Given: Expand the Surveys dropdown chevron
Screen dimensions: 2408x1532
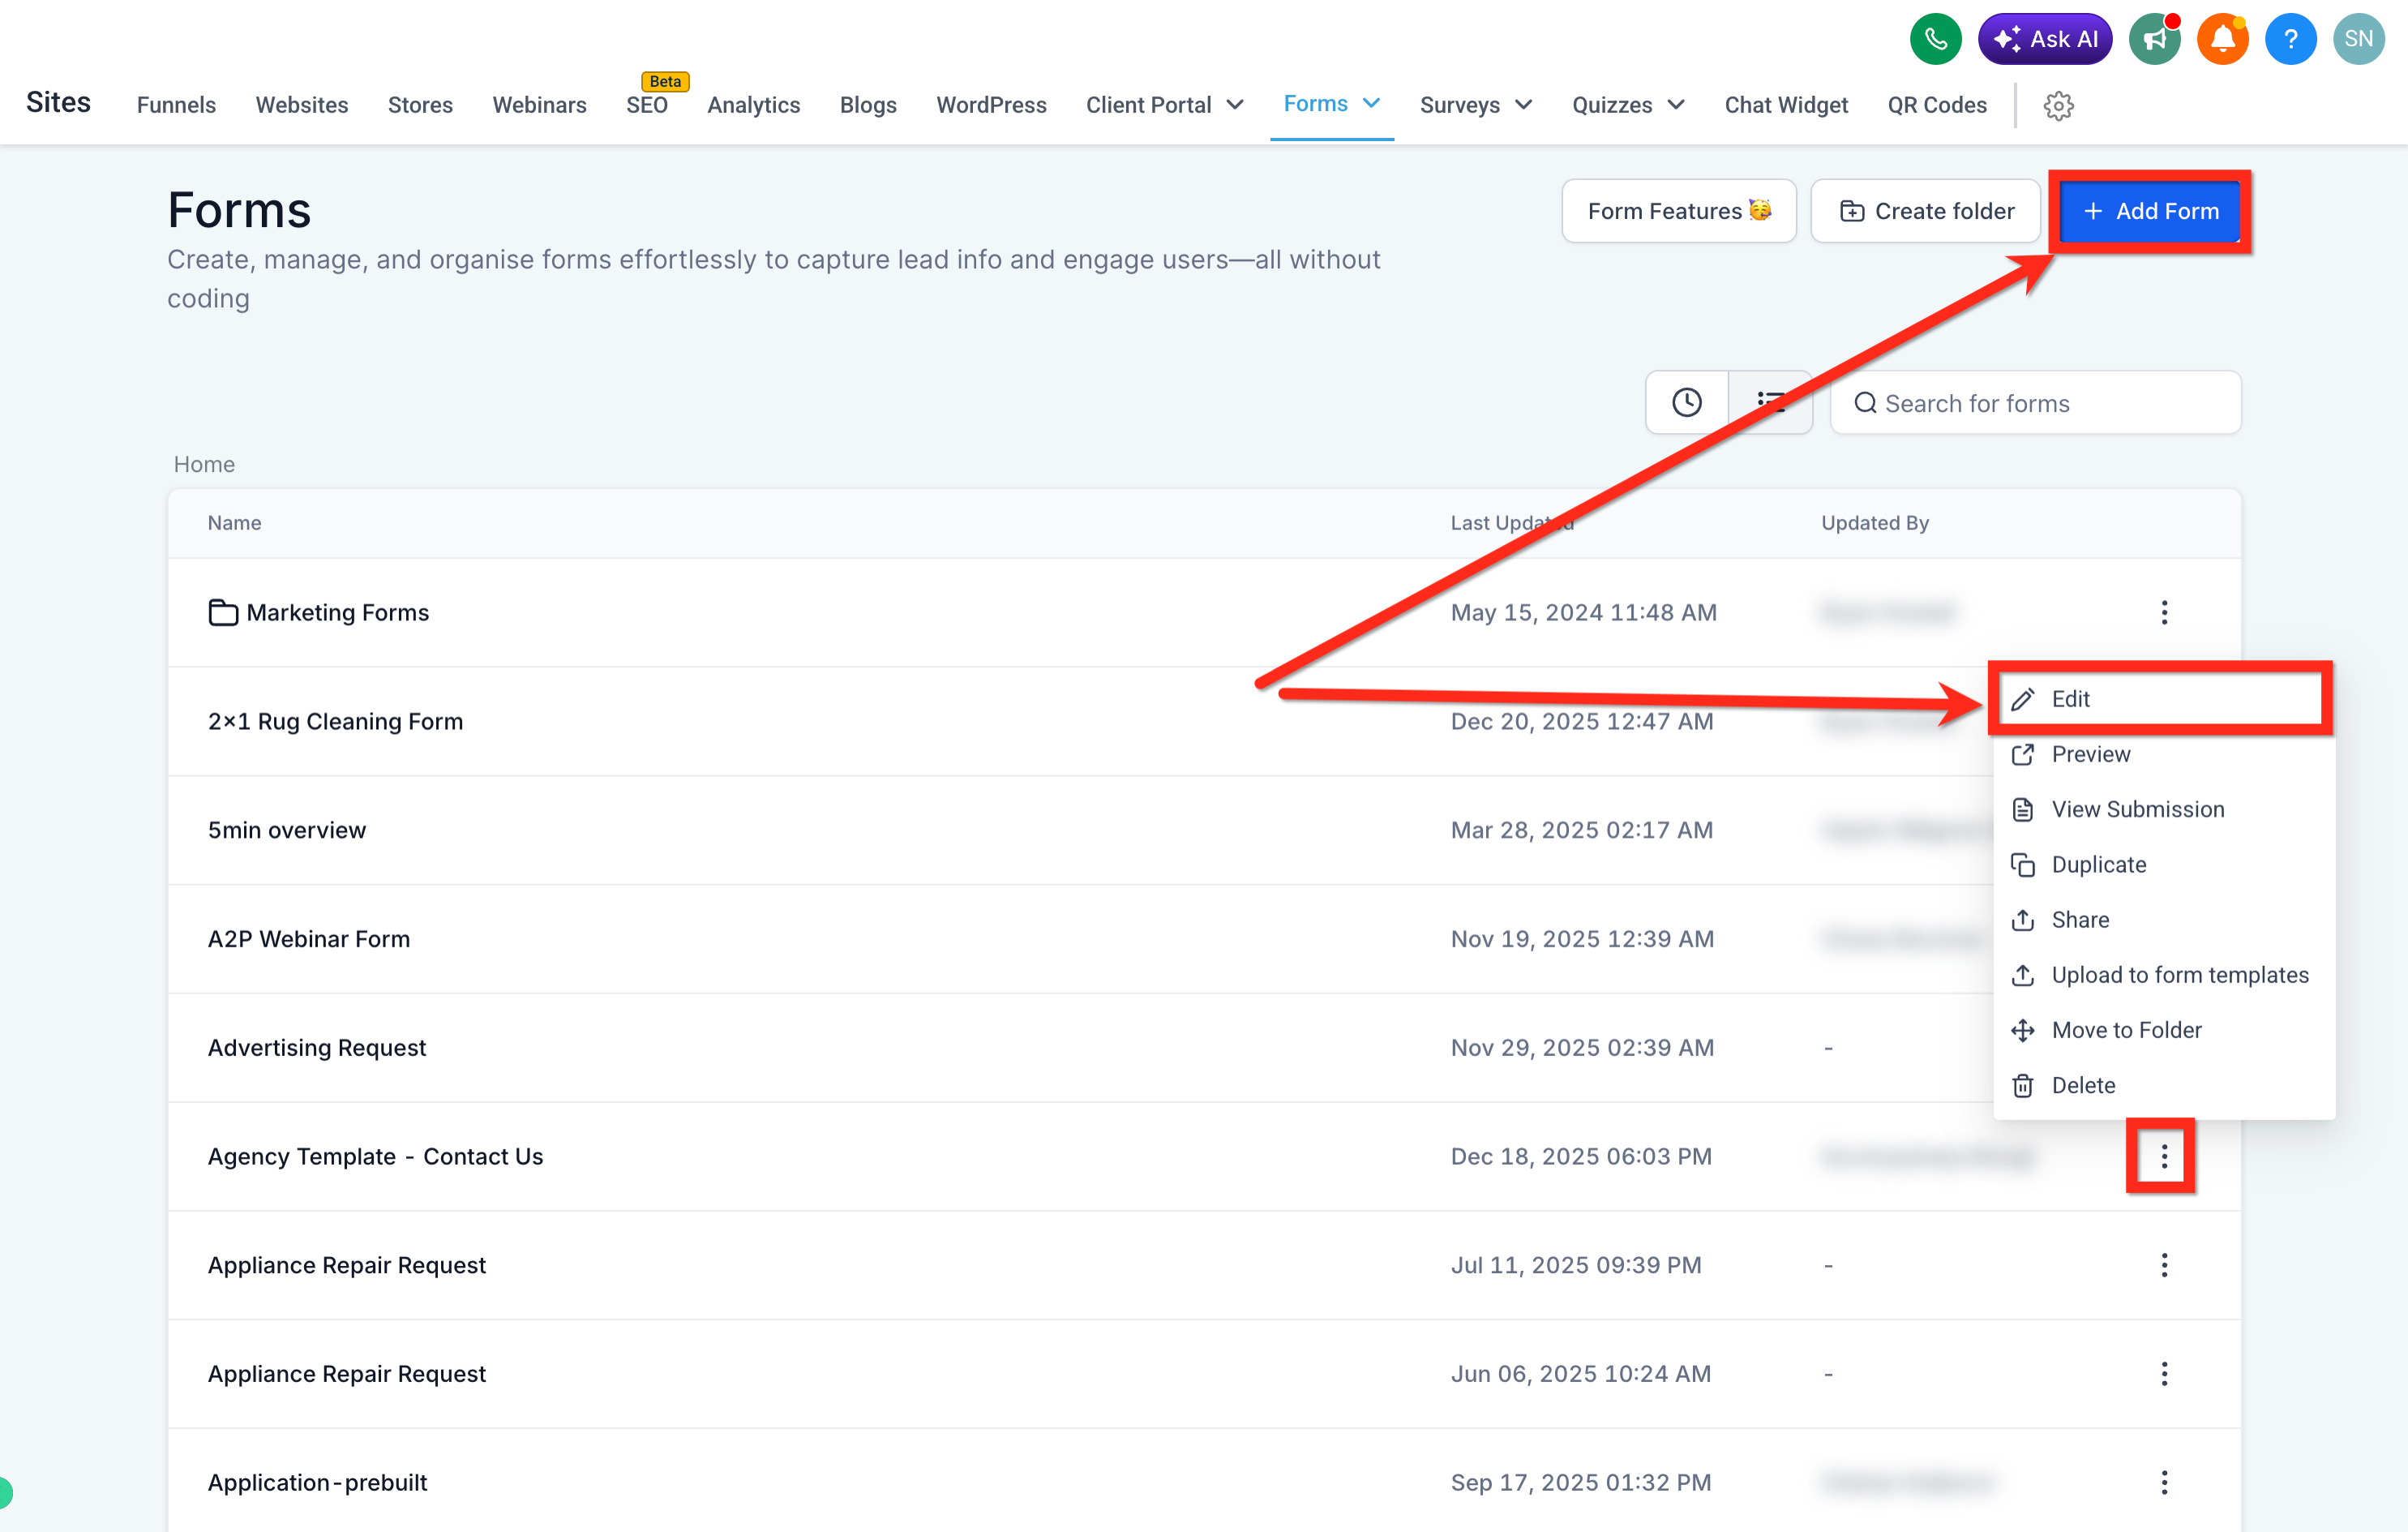Looking at the screenshot, I should tap(1523, 105).
